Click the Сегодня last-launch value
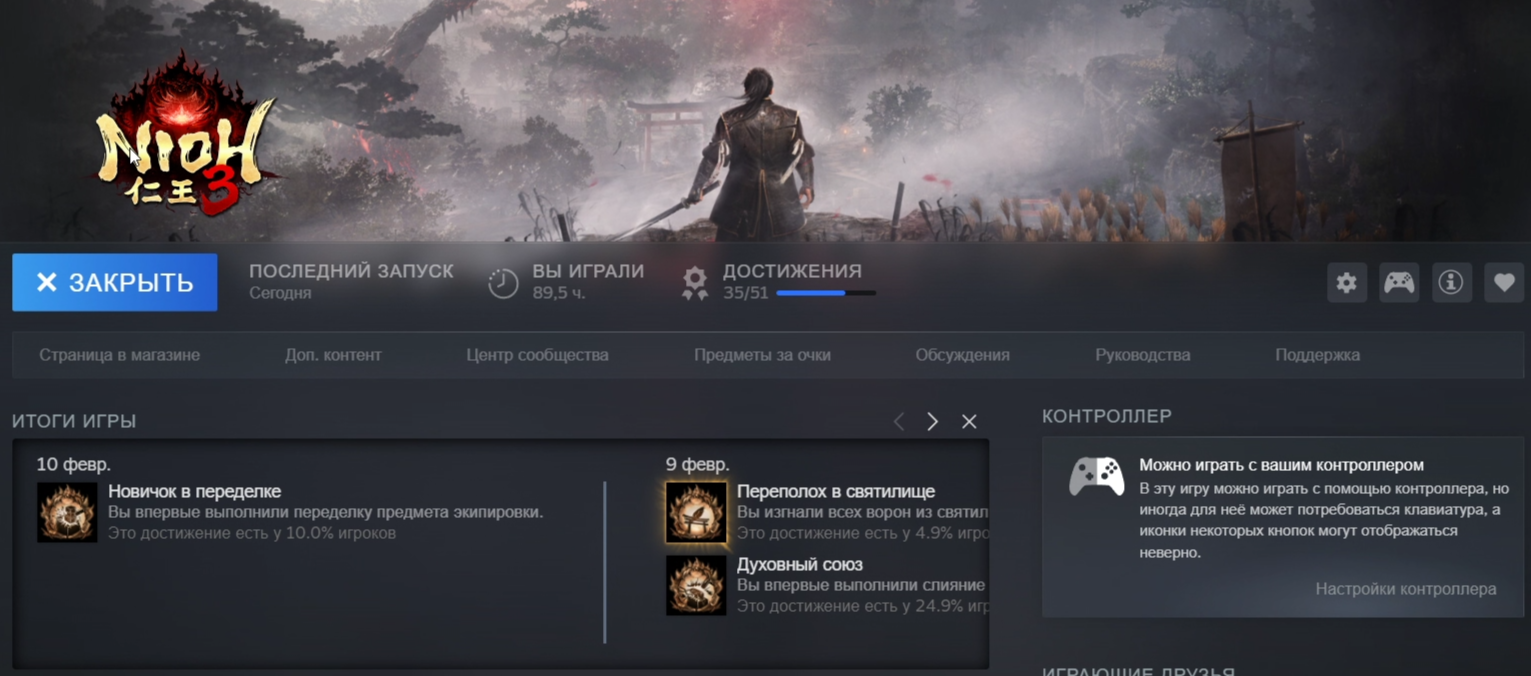The width and height of the screenshot is (1531, 676). point(280,293)
